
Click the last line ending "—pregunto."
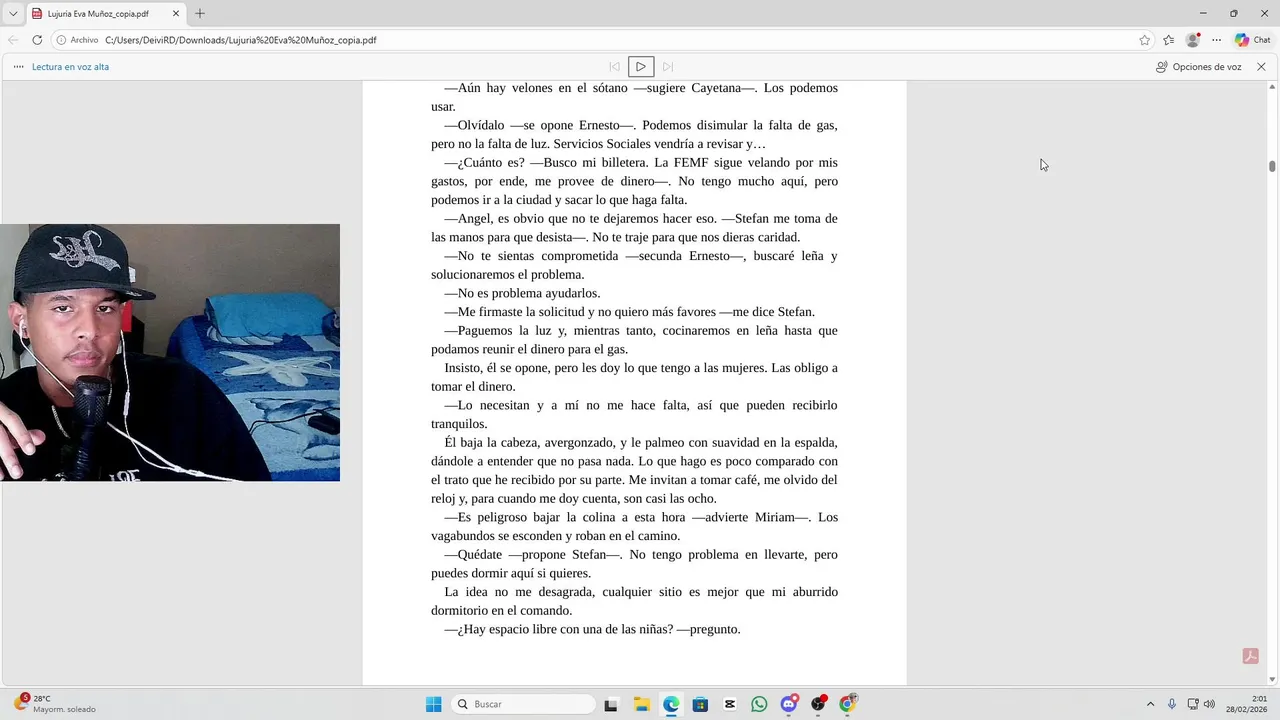592,629
